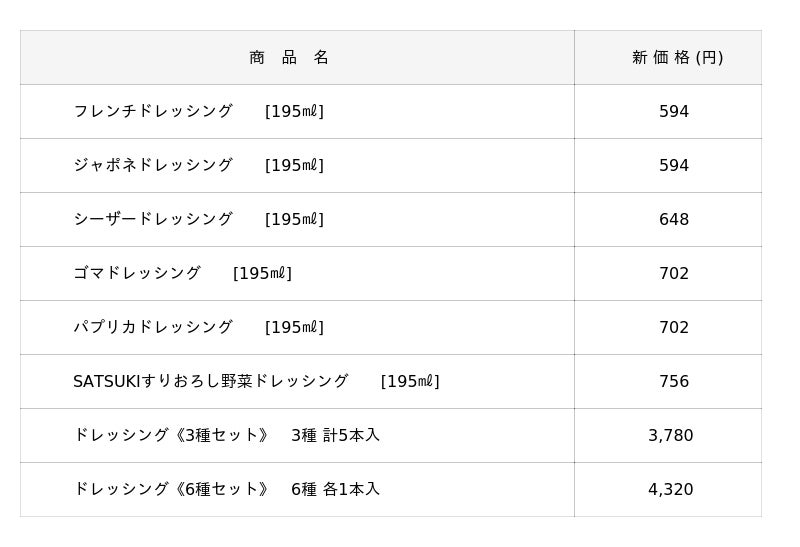800x547 pixels.
Task: Click the 商品名 column header
Action: pos(289,58)
